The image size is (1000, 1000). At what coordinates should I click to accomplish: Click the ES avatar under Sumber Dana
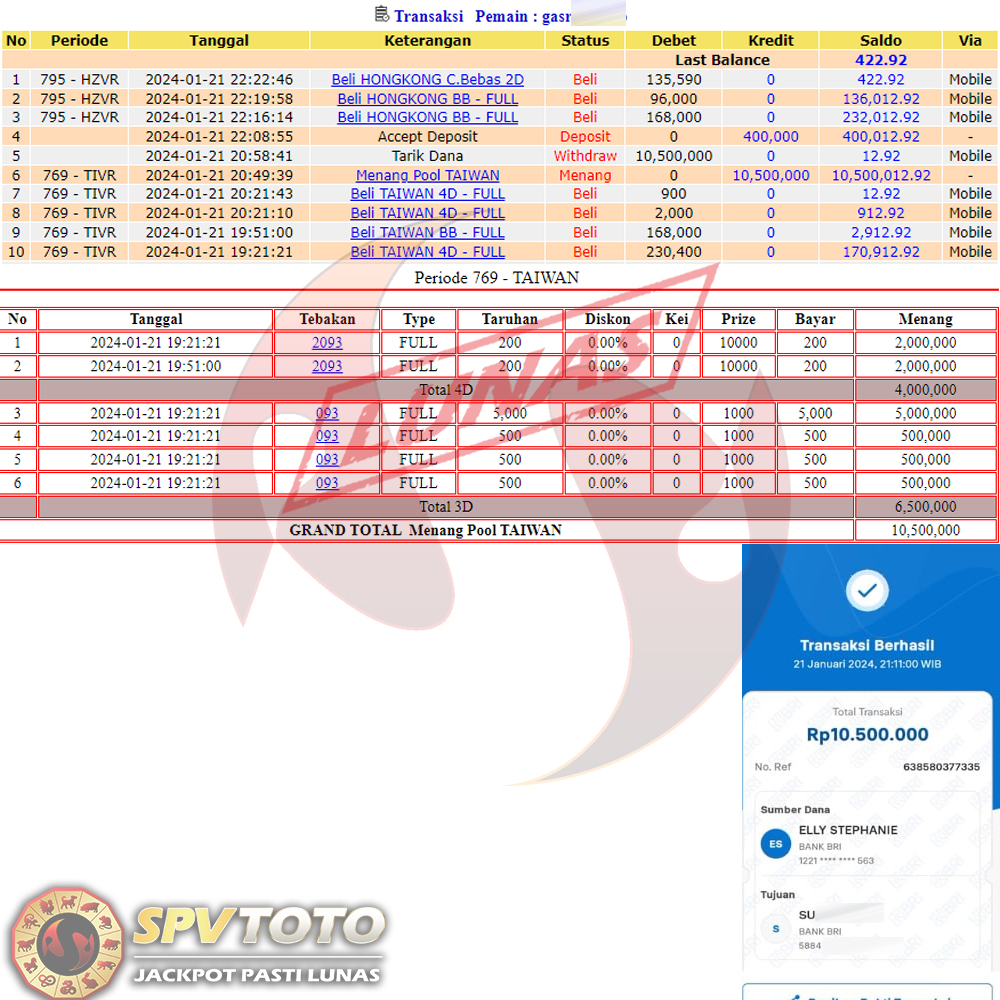775,844
